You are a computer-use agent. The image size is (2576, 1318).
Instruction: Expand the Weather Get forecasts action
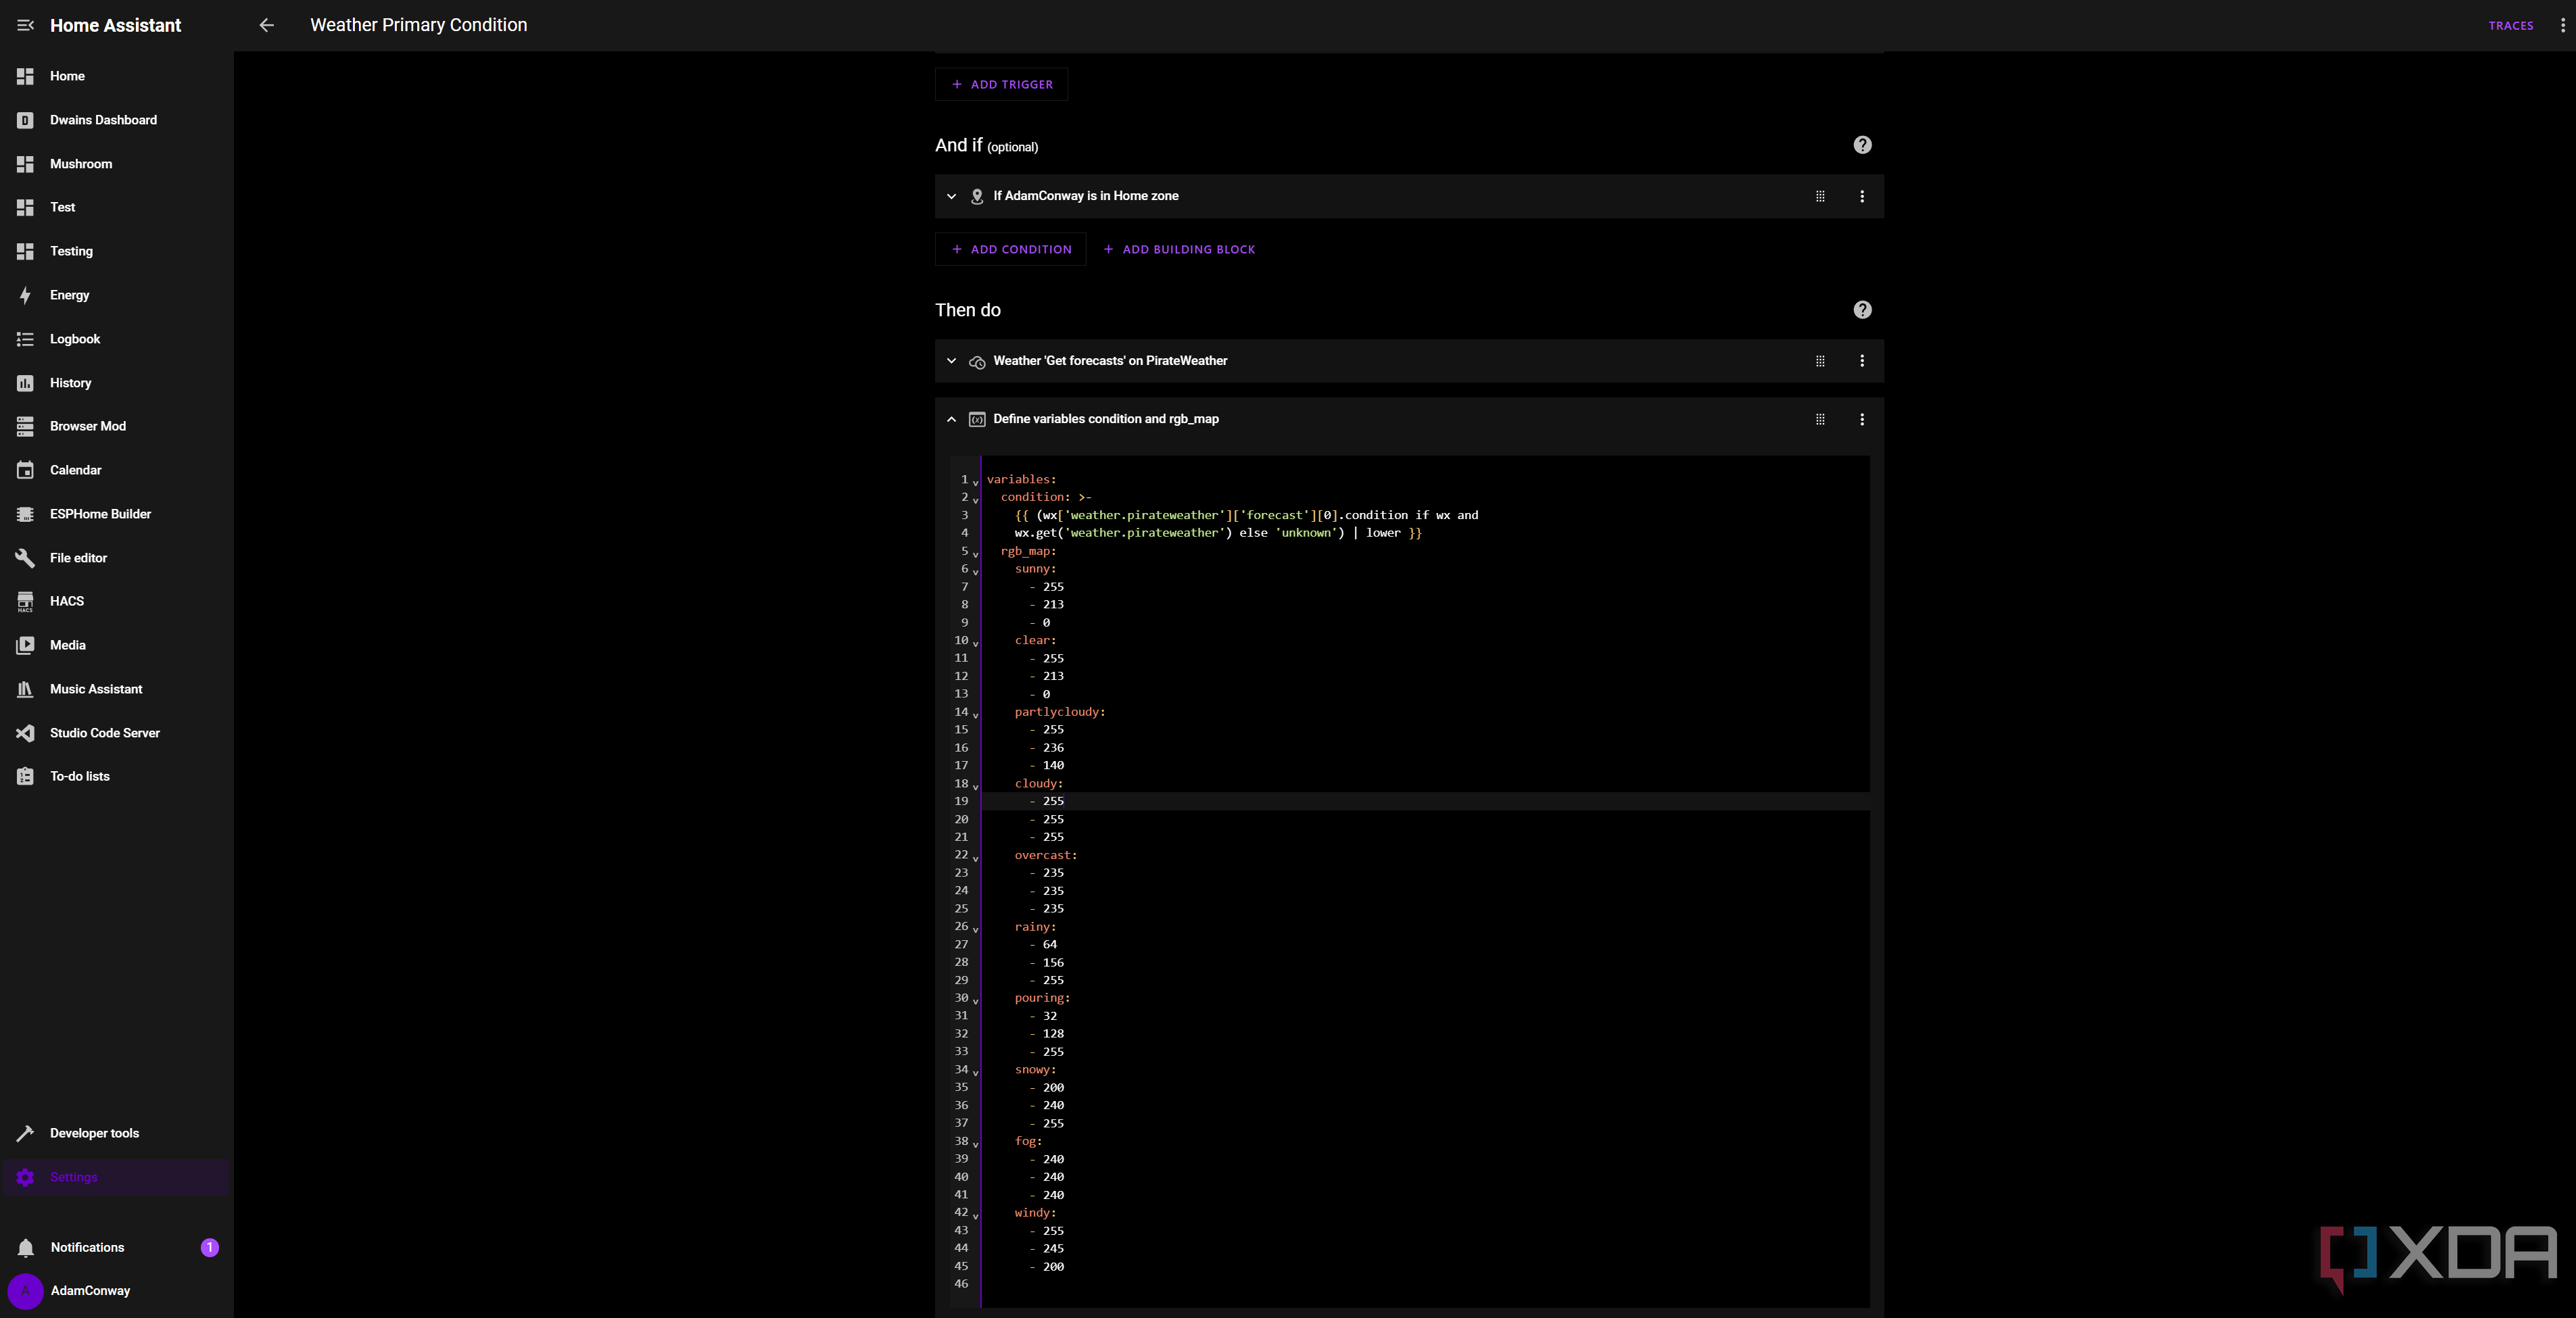pyautogui.click(x=951, y=361)
